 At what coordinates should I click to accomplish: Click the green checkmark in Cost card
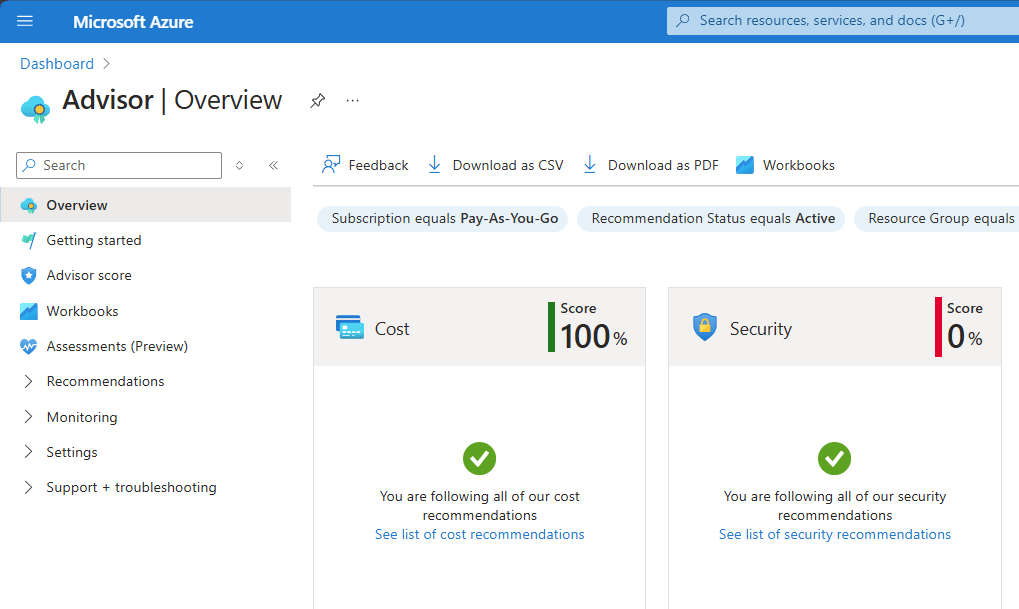click(x=480, y=459)
